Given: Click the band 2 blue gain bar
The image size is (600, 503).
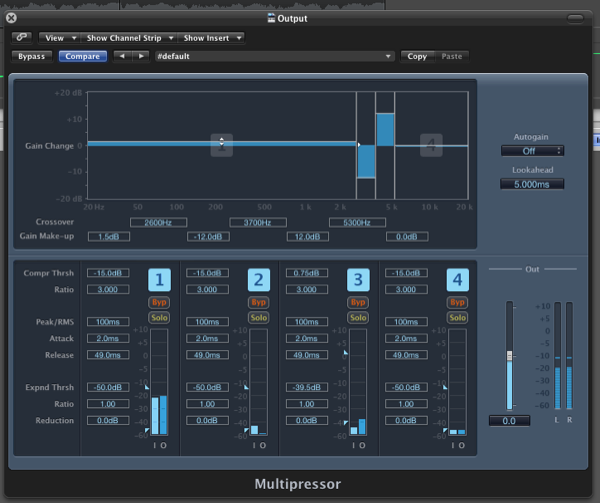Looking at the screenshot, I should pos(366,161).
